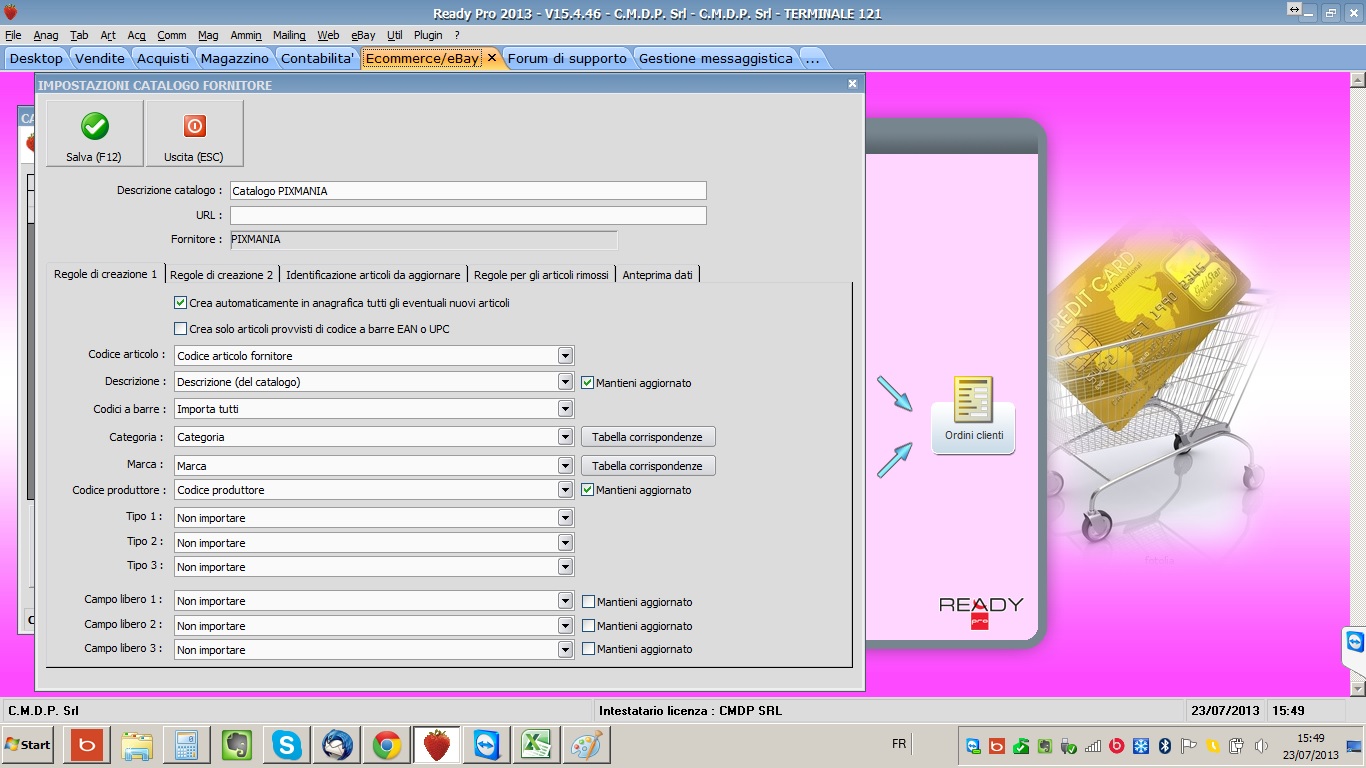Open the Campo libero 1 dropdown
Viewport: 1366px width, 768px height.
click(565, 601)
